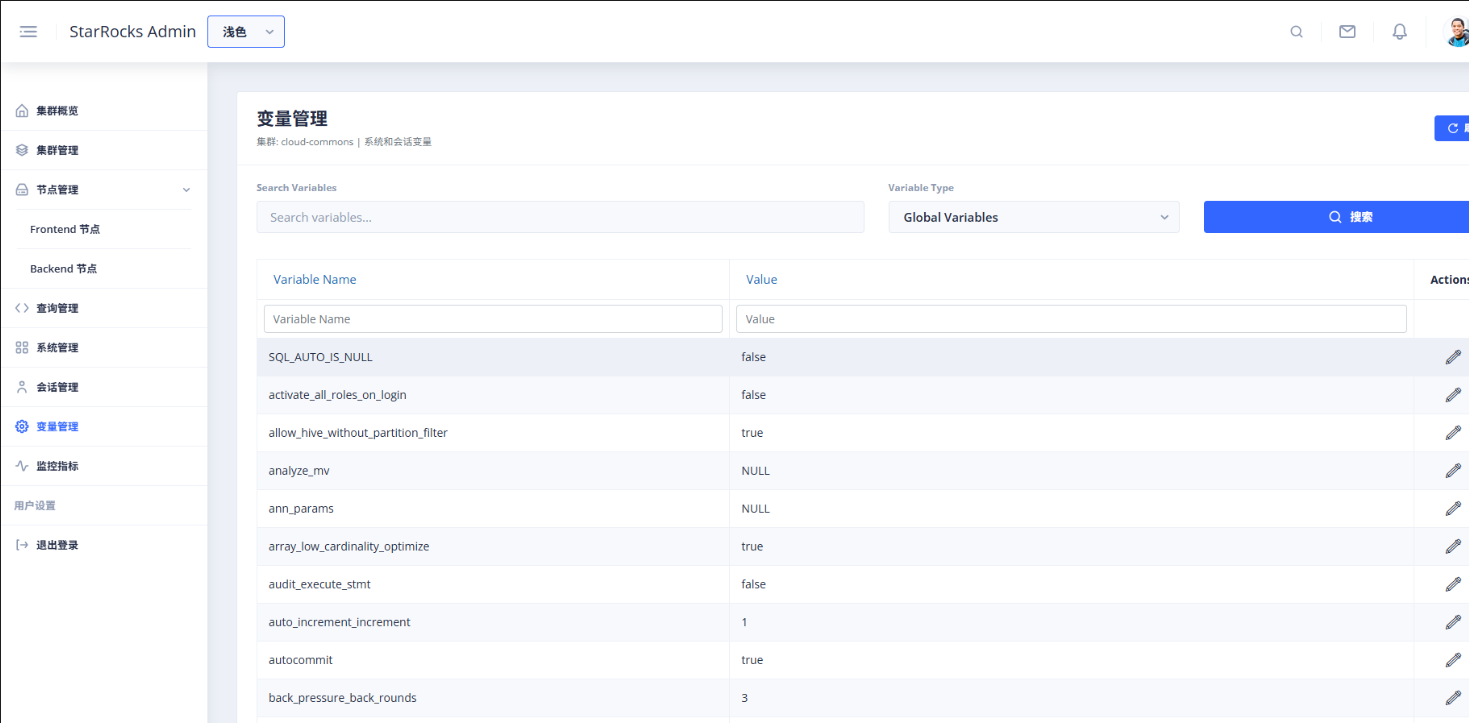Select Frontend 节点 submenu item
This screenshot has width=1469, height=723.
pos(65,229)
